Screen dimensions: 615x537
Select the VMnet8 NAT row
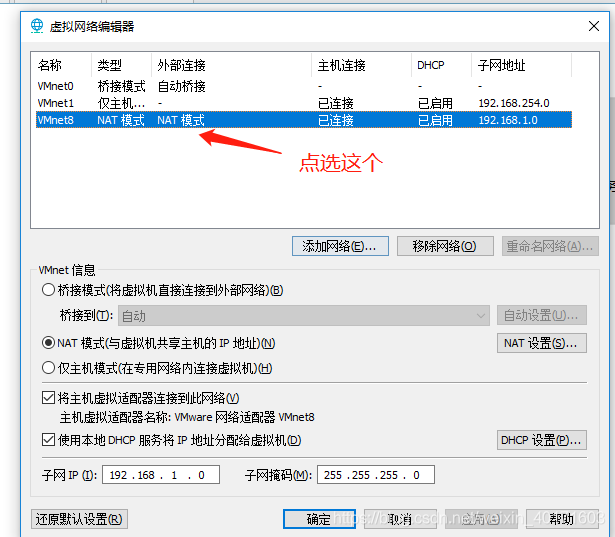coord(304,120)
